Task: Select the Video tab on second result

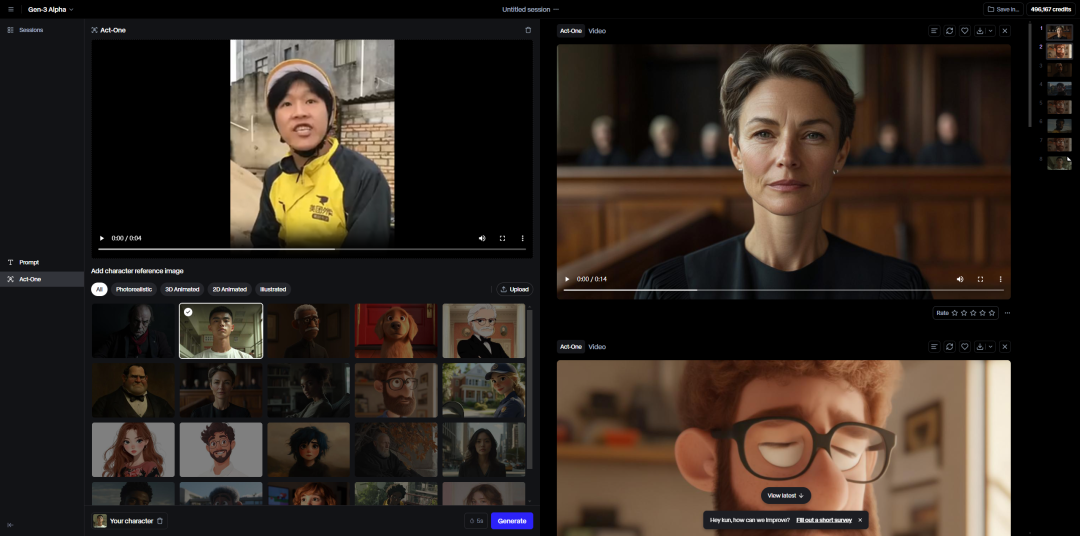Action: coord(597,347)
